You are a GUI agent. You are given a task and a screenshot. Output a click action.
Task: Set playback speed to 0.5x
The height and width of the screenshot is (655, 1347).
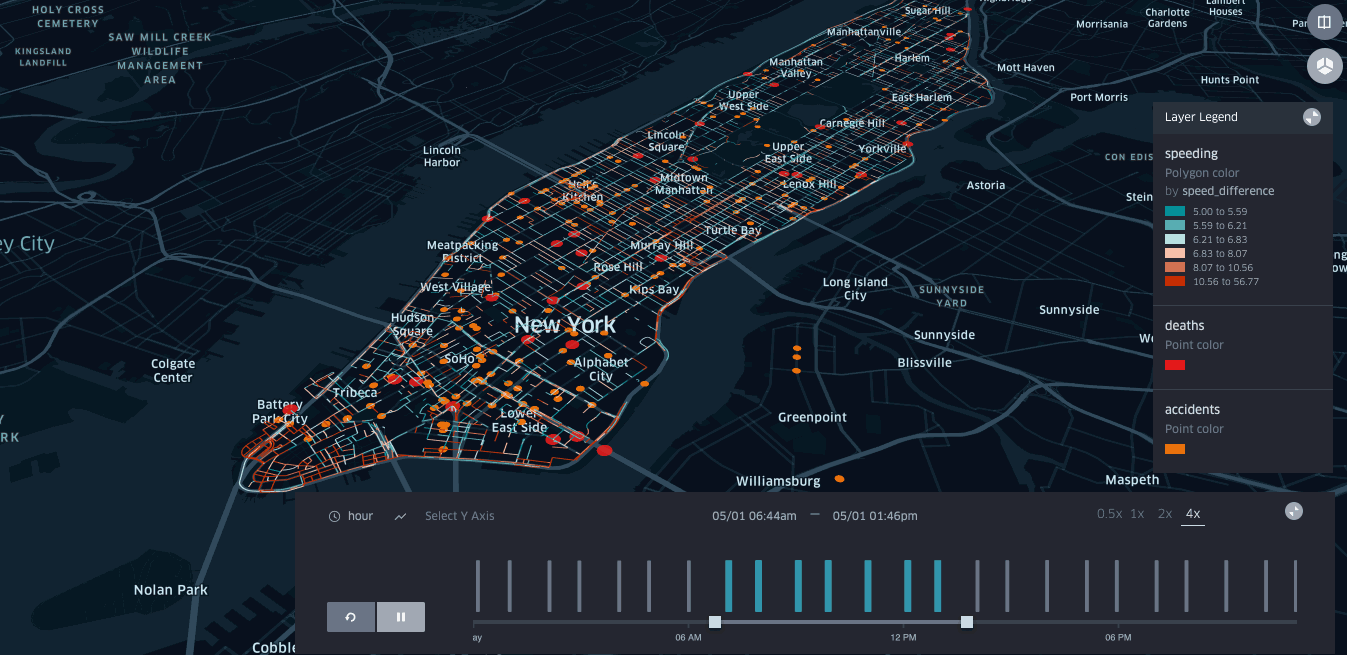pos(1109,514)
